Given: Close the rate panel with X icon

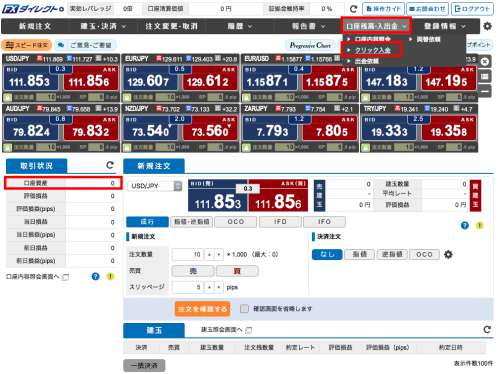Looking at the screenshot, I should (485, 62).
